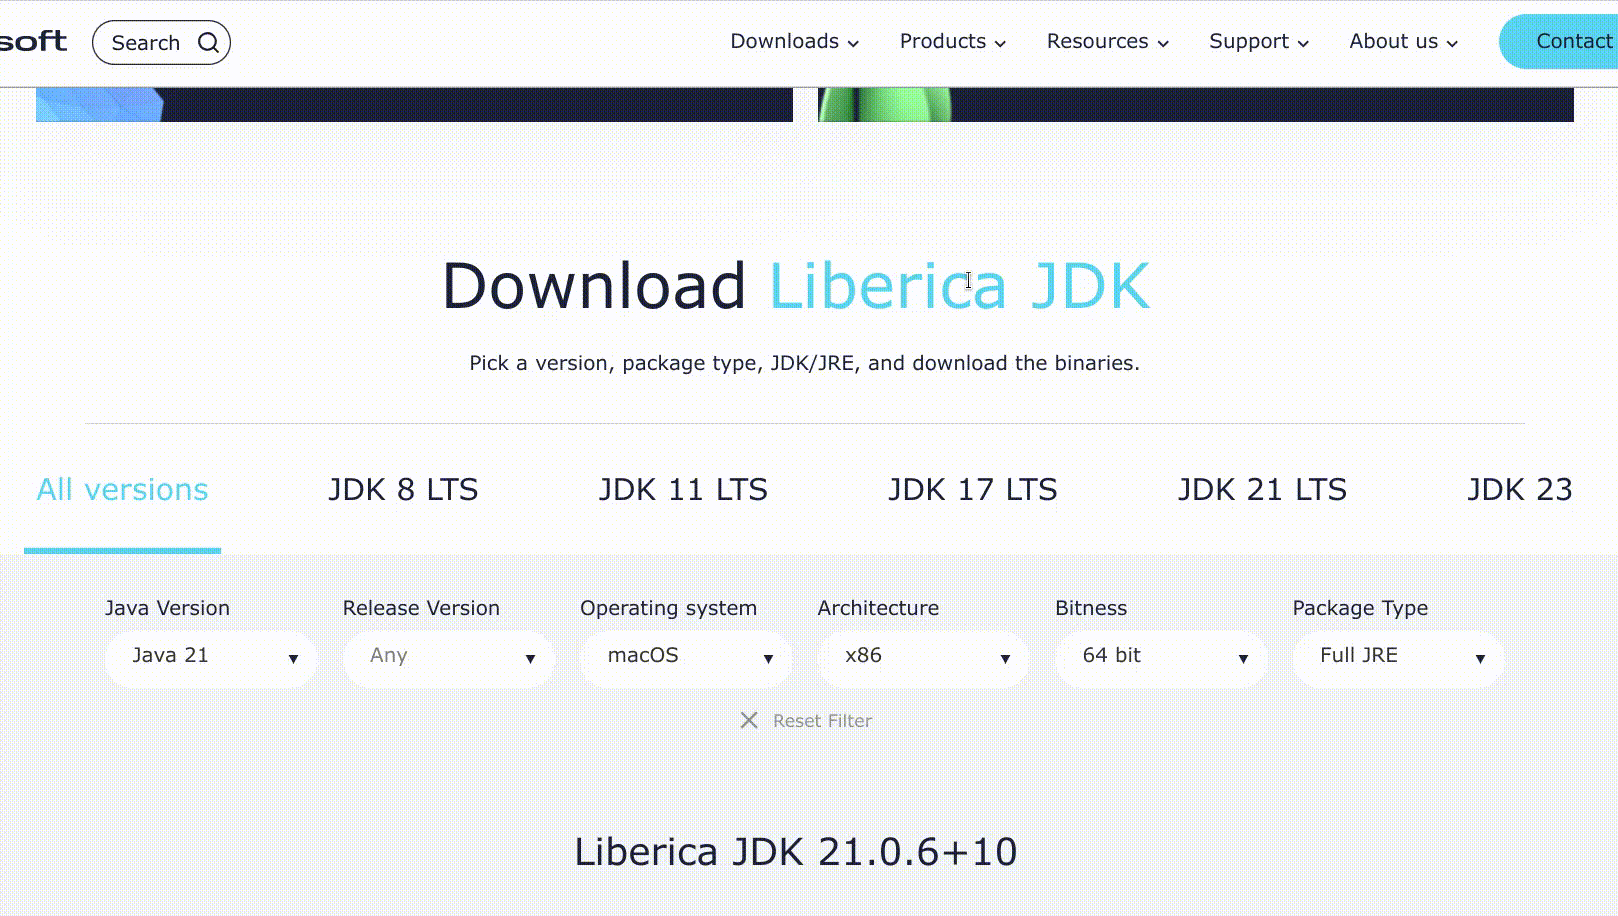Switch to the JDK 21 LTS tab
This screenshot has height=916, width=1618.
pos(1262,490)
